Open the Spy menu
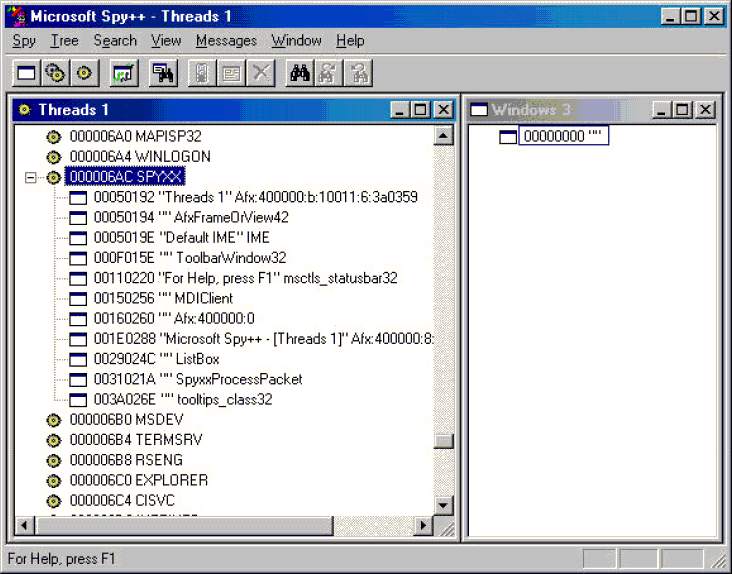732x574 pixels. (x=24, y=41)
